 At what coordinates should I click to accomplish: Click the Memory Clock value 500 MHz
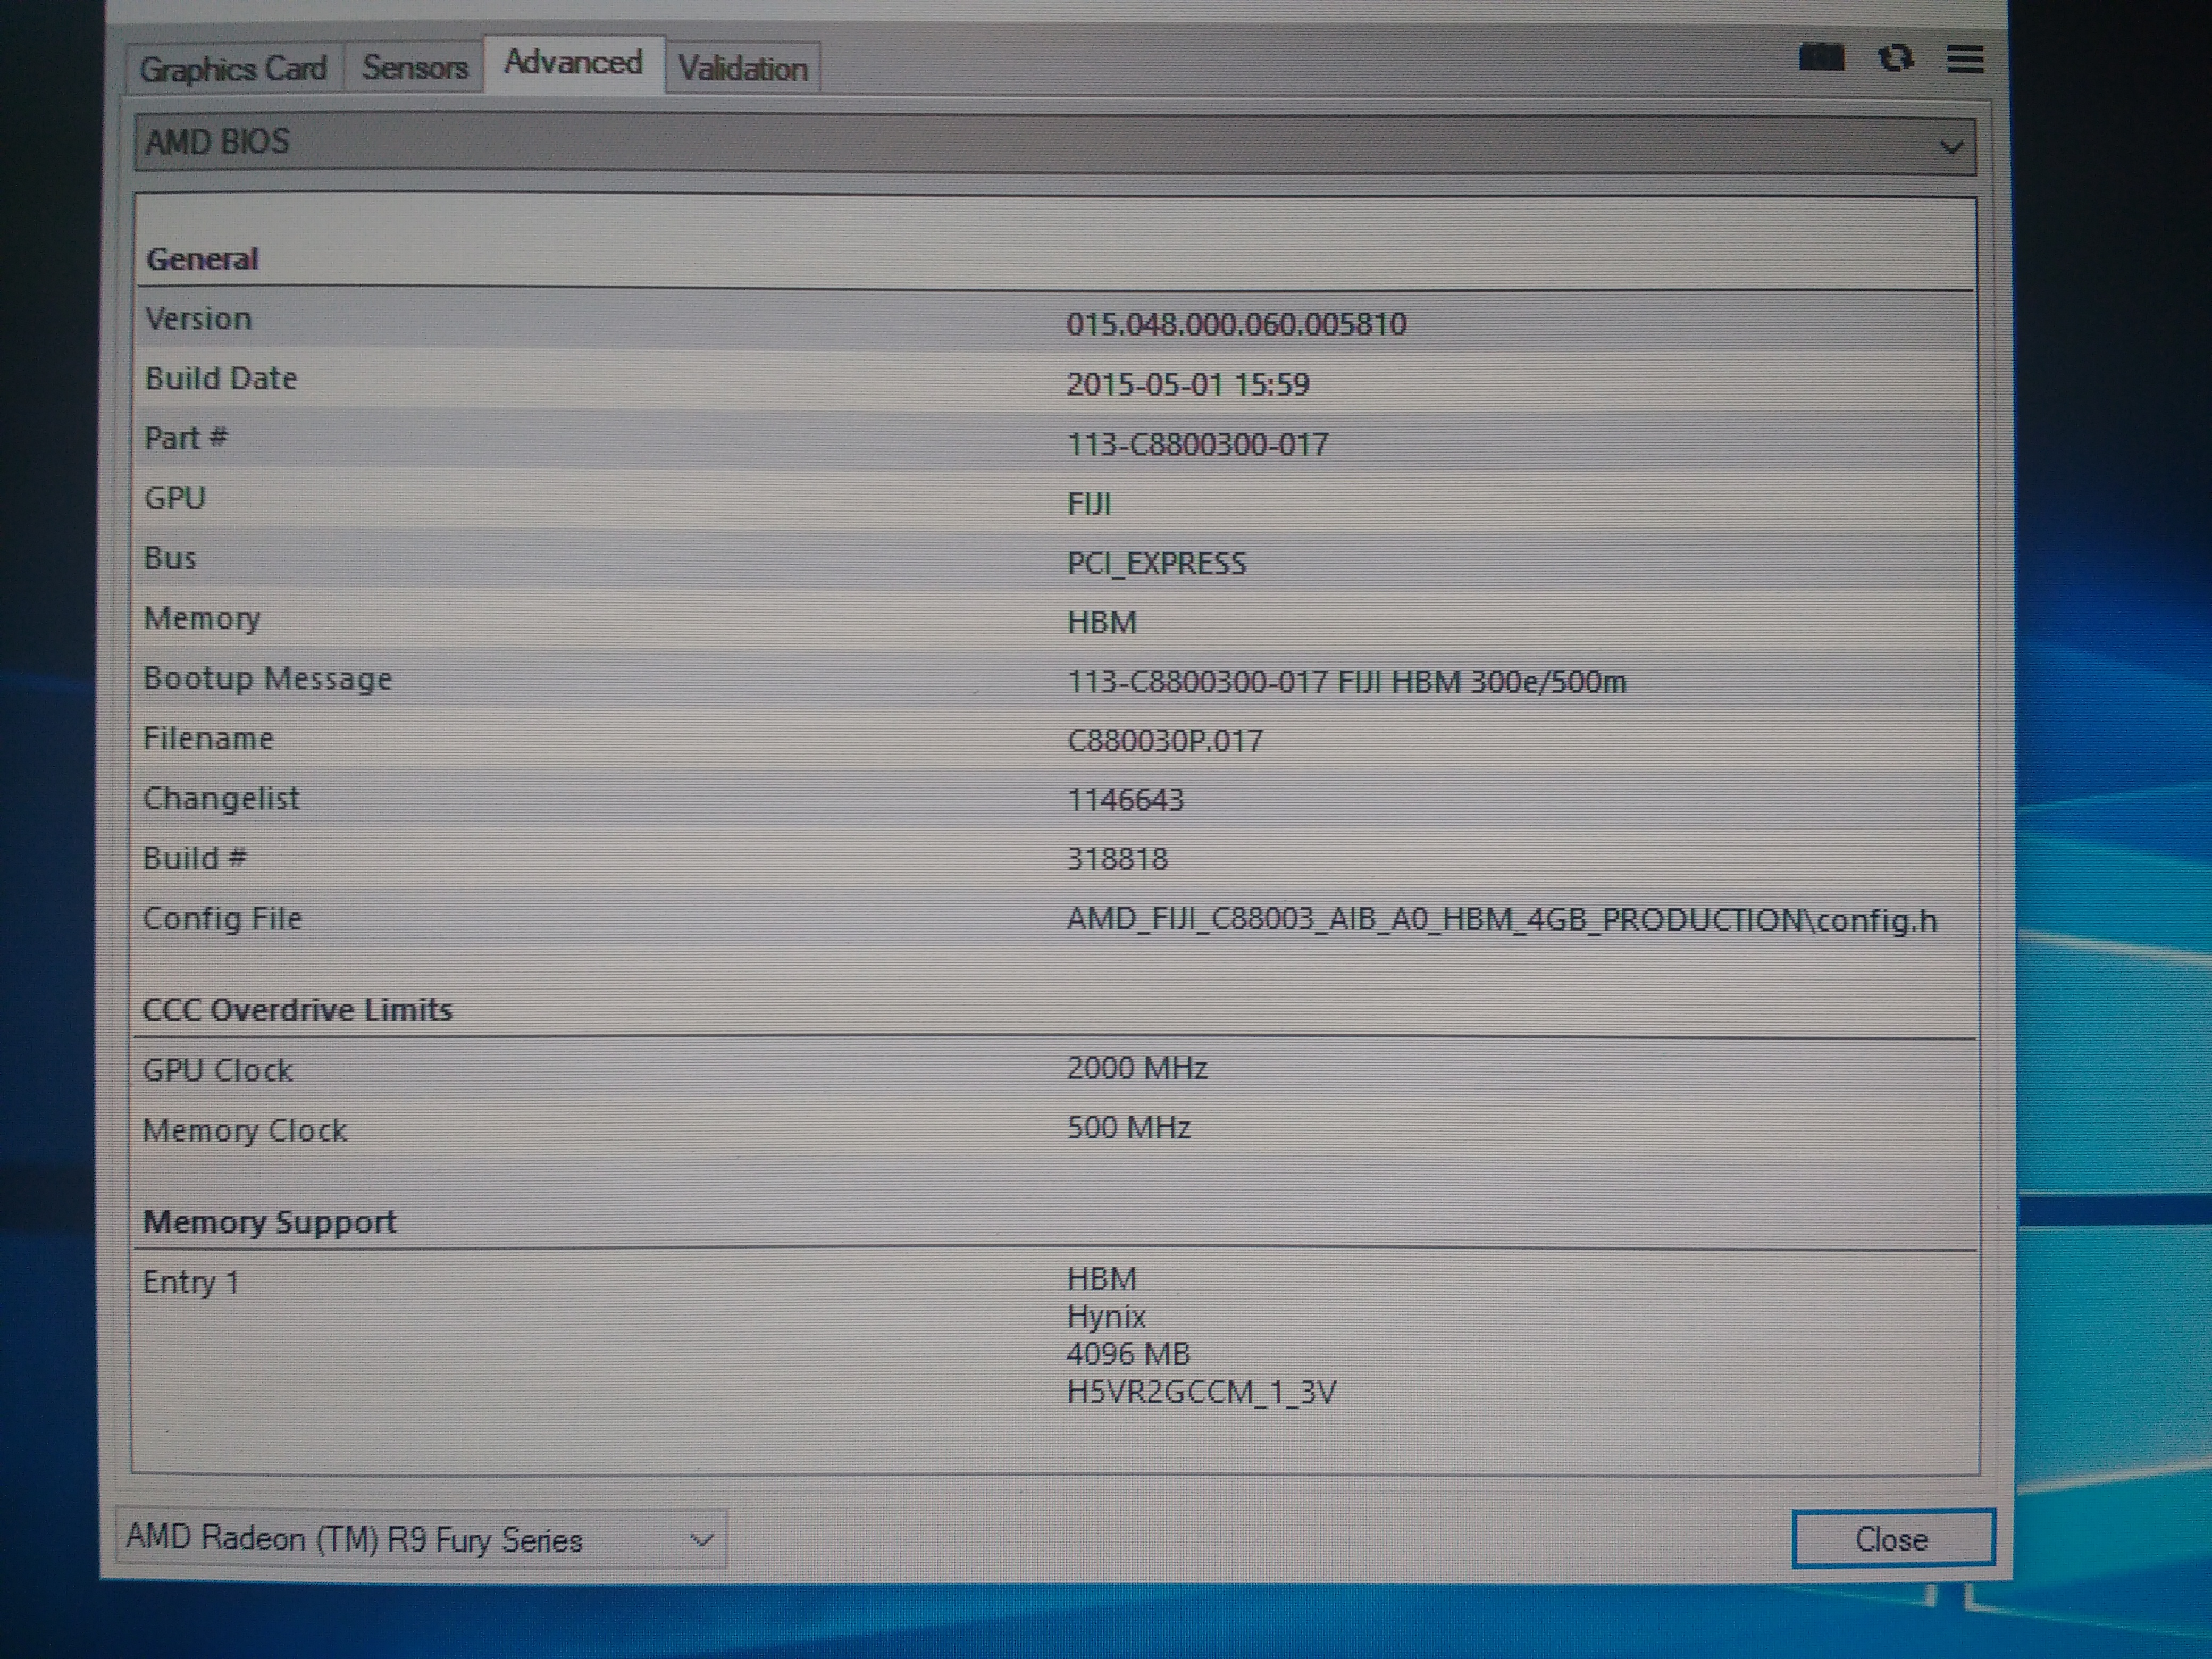point(1129,1128)
